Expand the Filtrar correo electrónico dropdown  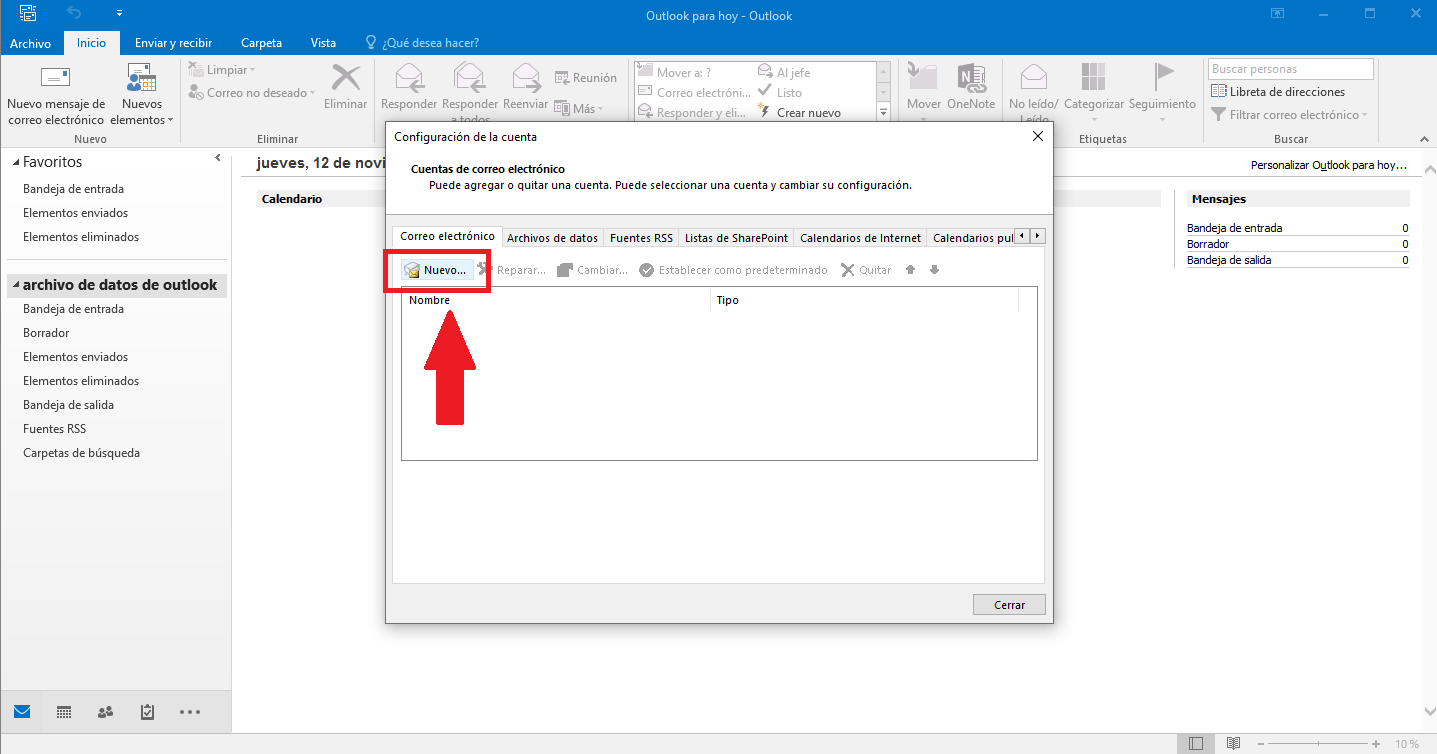pyautogui.click(x=1289, y=115)
